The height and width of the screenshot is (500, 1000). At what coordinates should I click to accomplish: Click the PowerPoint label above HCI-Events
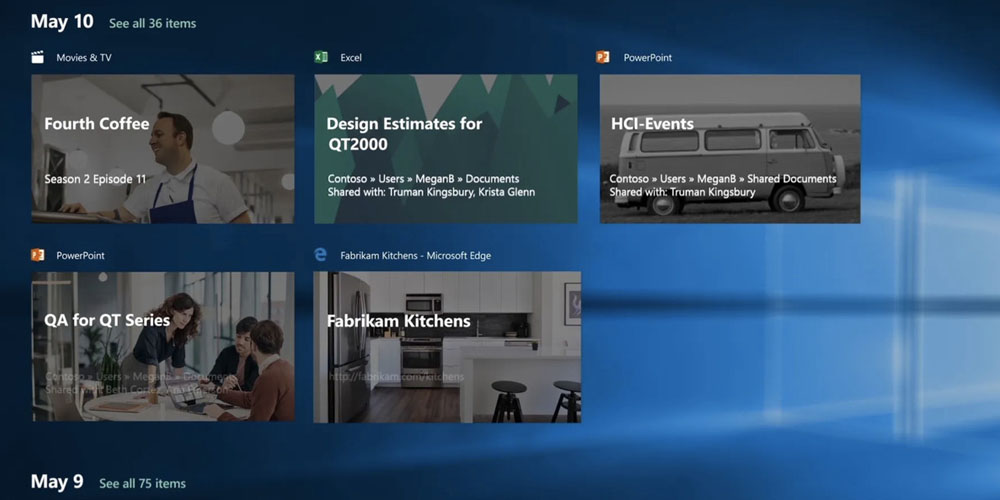(x=647, y=57)
